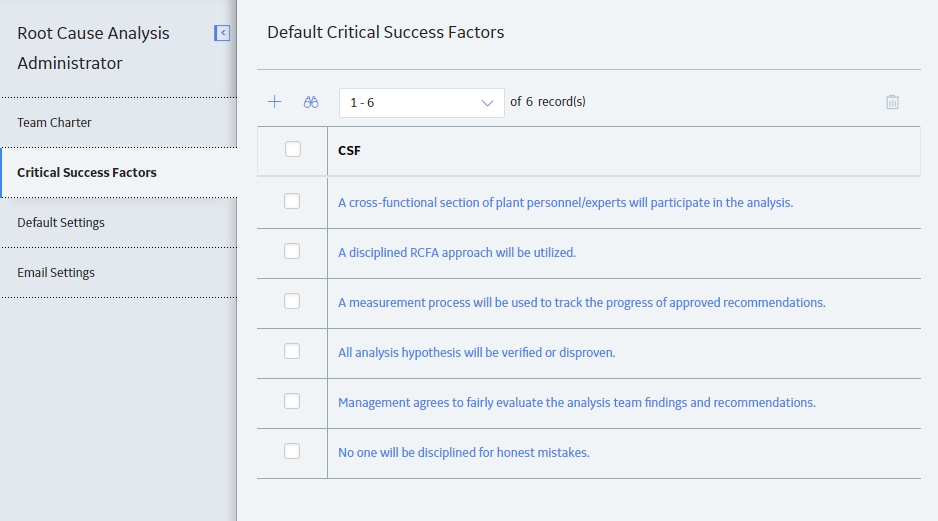
Task: Click the trash delete icon
Action: [892, 102]
